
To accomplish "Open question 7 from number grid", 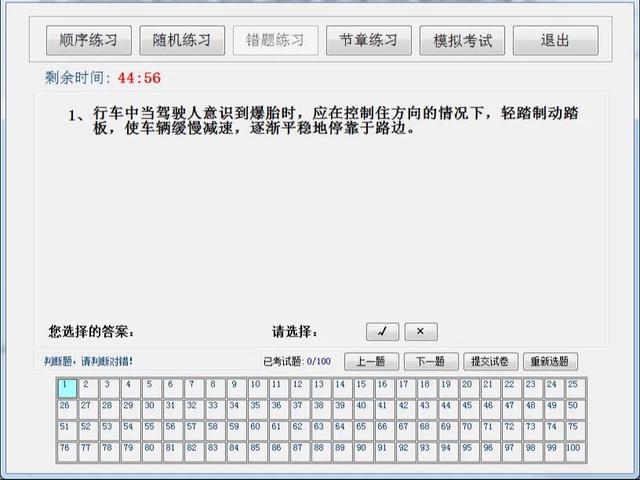I will tap(194, 388).
